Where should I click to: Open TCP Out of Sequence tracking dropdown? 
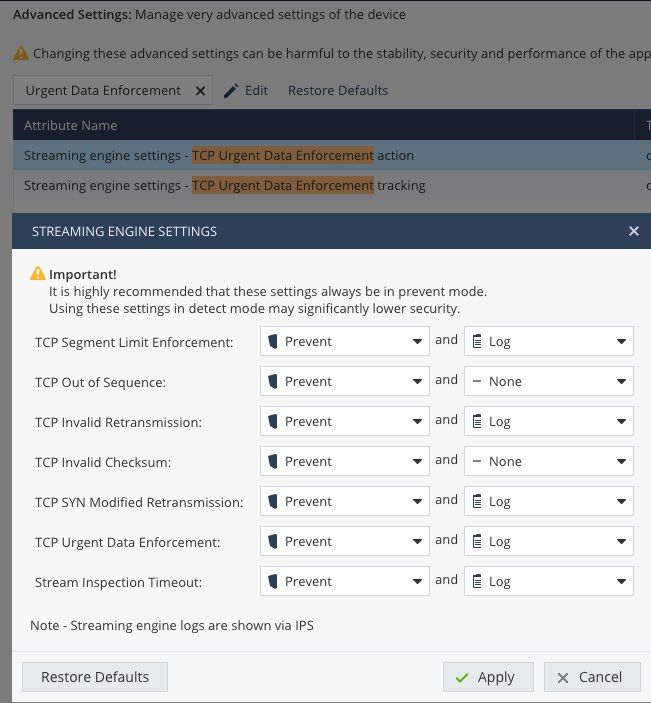point(549,381)
